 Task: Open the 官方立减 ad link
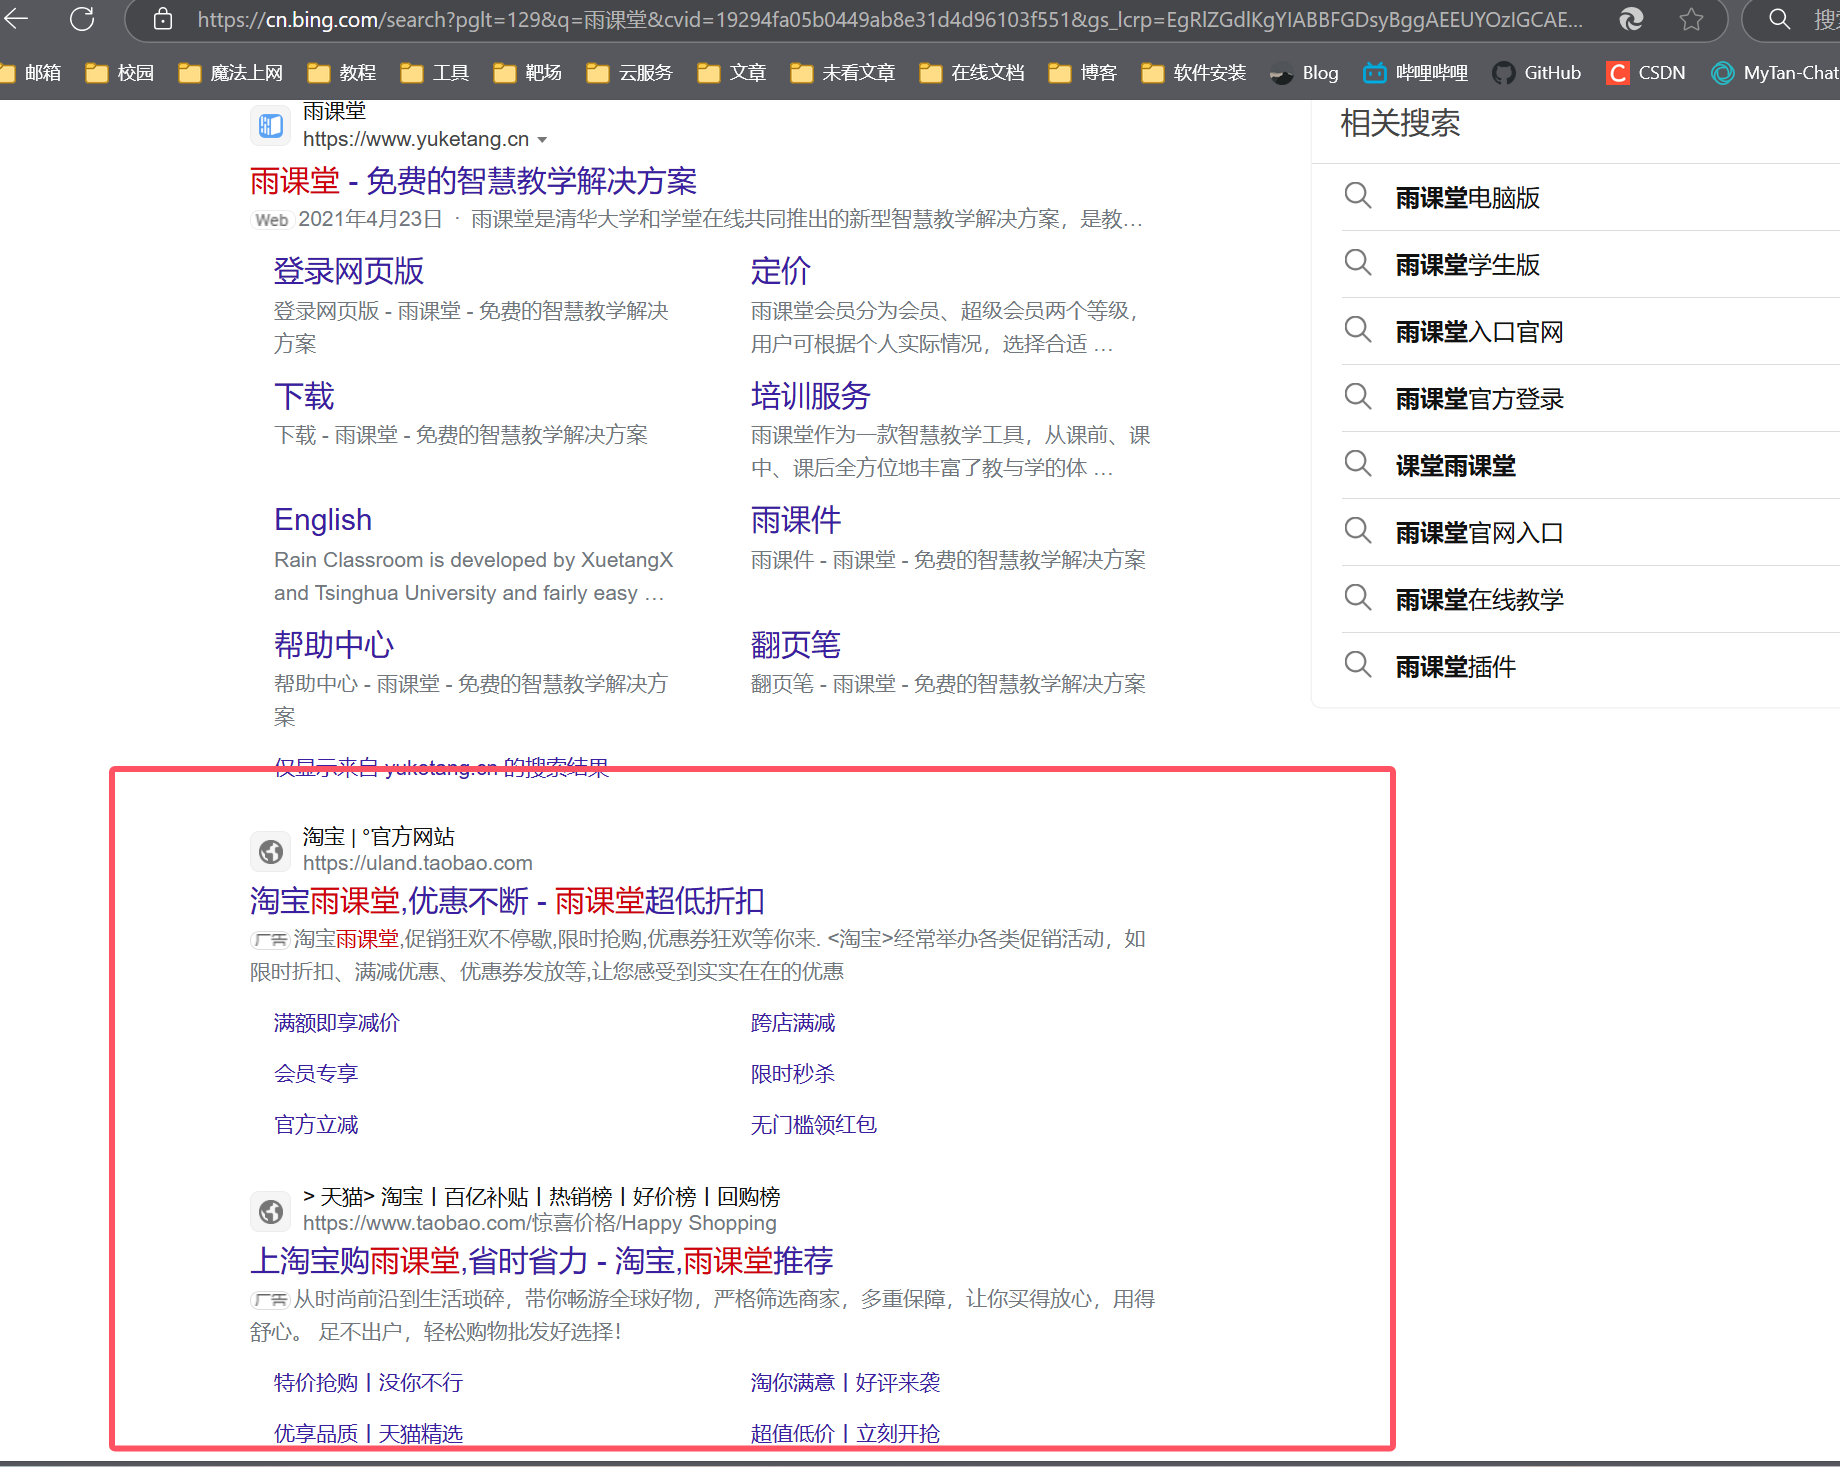click(x=316, y=1125)
